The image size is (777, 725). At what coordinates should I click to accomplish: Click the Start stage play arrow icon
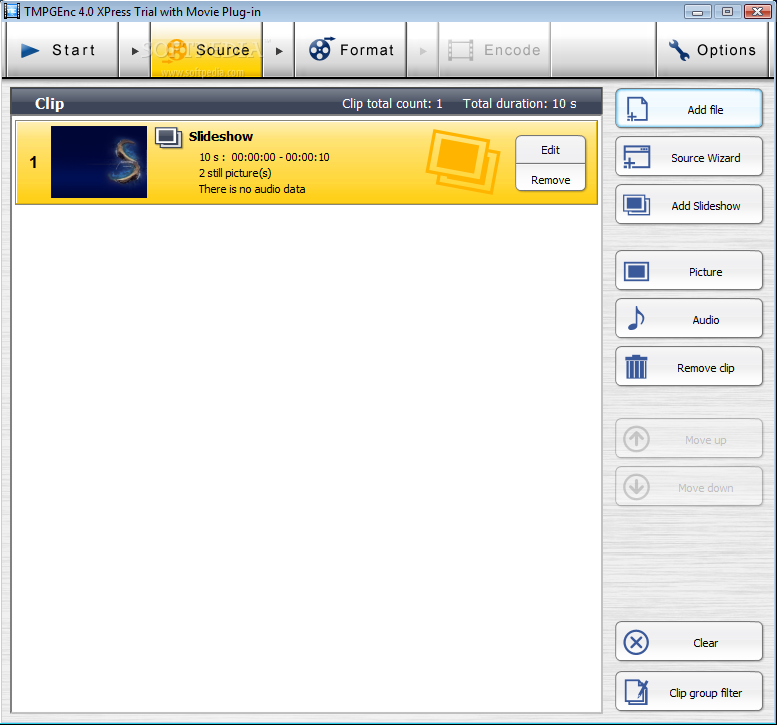30,50
